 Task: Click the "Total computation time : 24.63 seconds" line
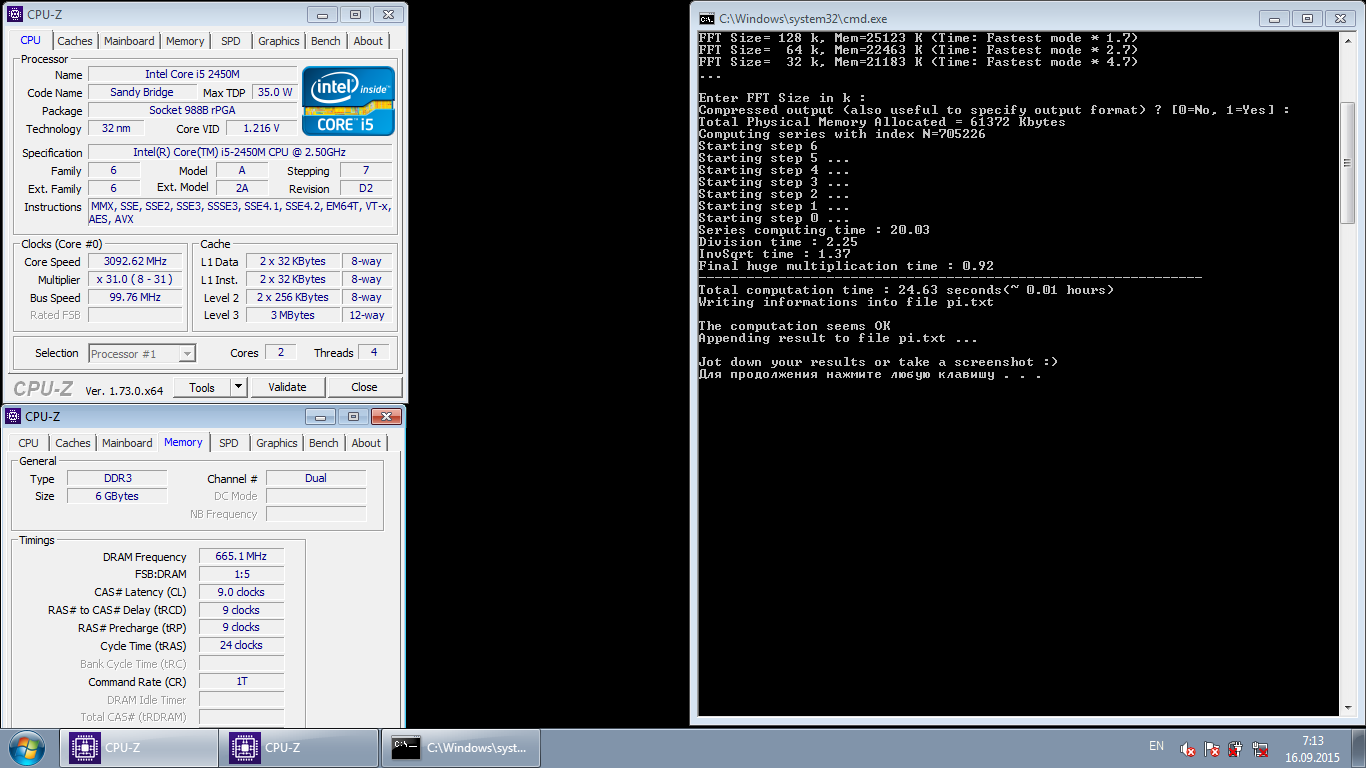click(906, 290)
